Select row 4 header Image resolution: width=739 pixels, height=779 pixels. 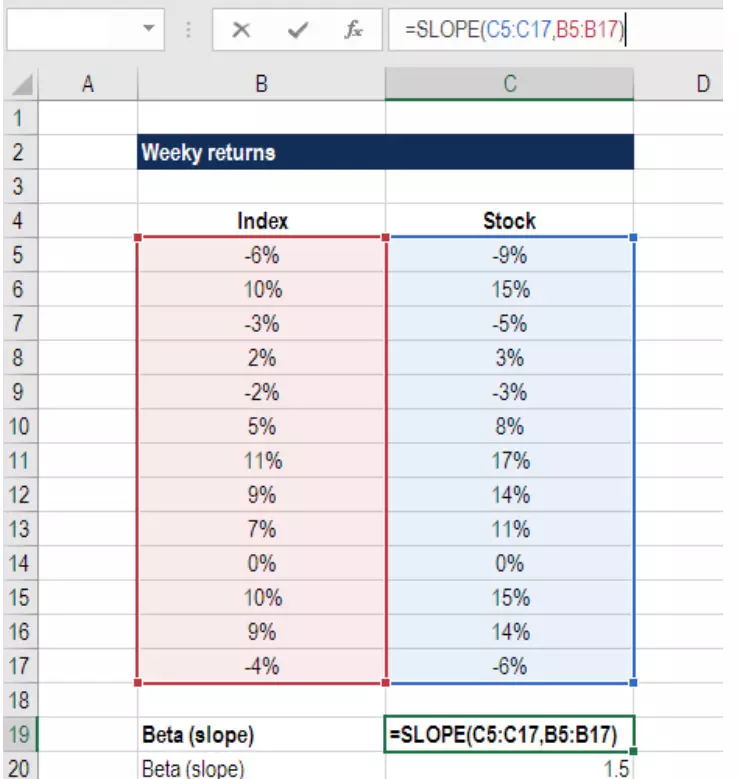click(x=20, y=221)
